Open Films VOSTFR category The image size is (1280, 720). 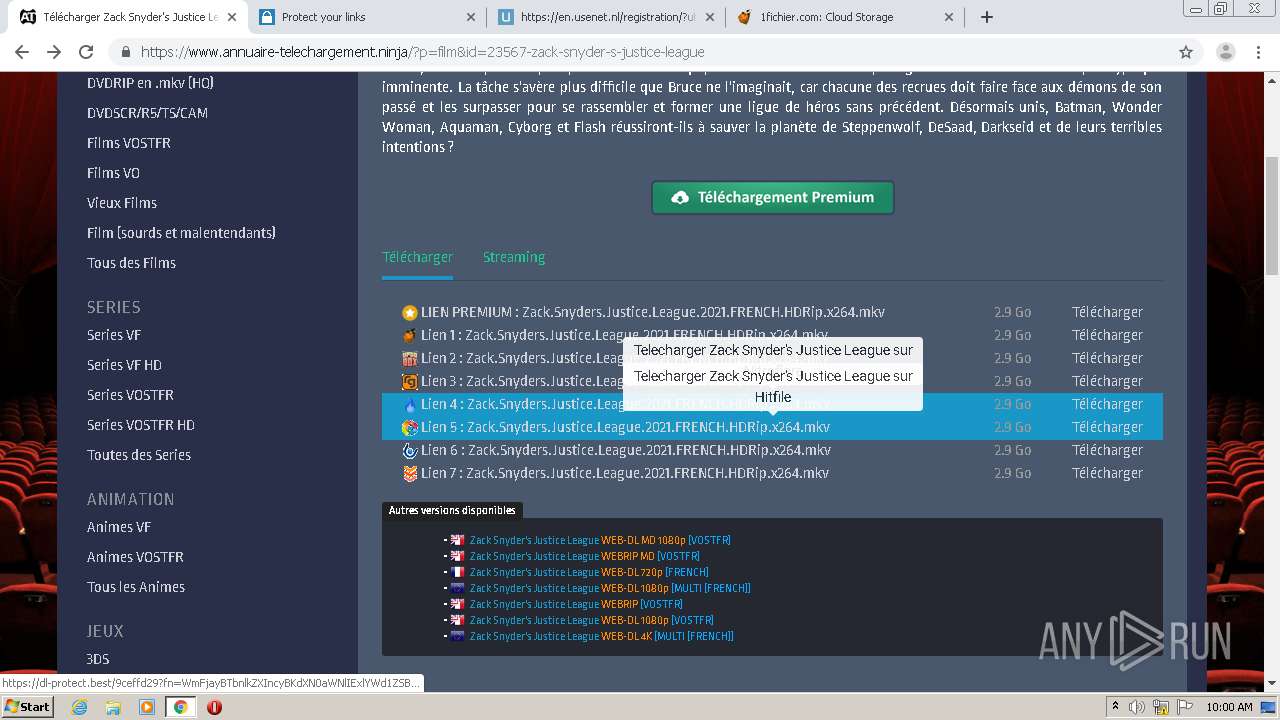129,143
